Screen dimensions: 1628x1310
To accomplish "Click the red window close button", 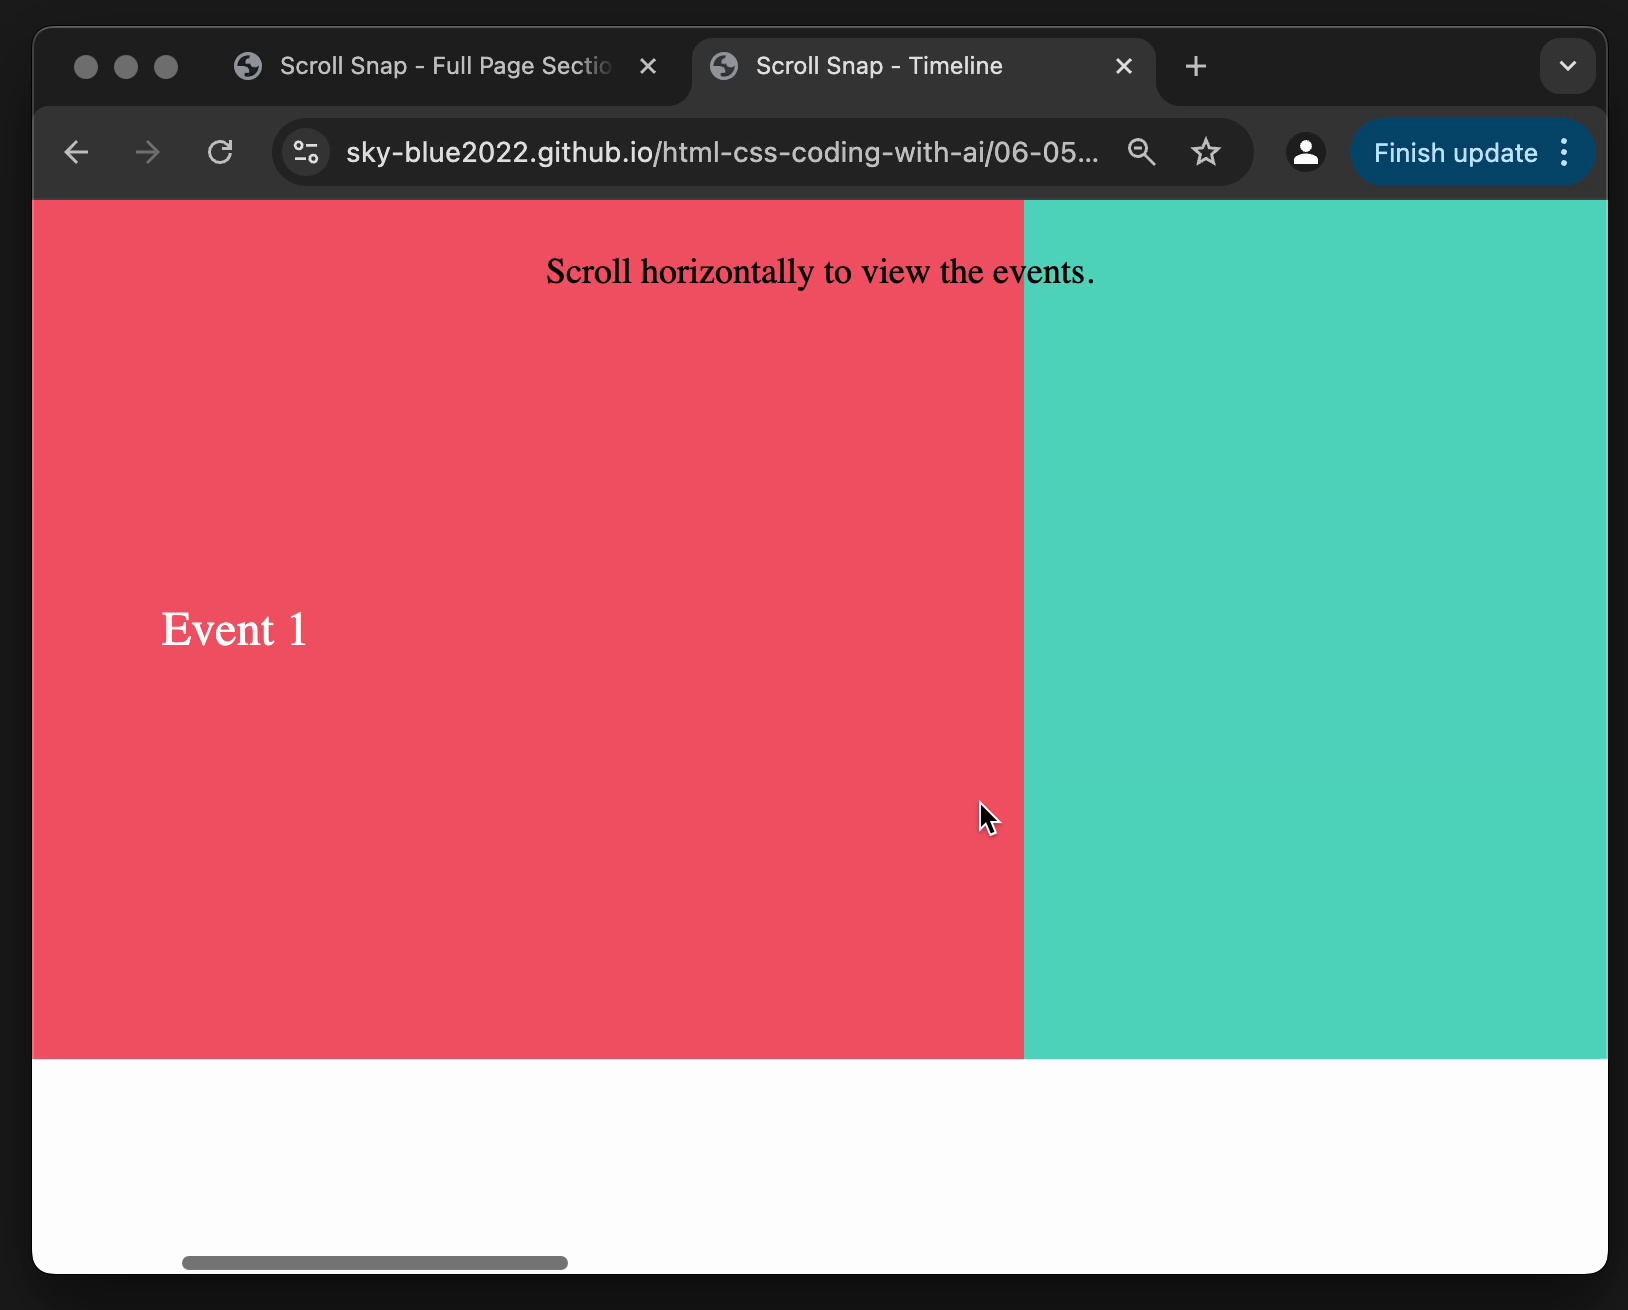I will [86, 66].
